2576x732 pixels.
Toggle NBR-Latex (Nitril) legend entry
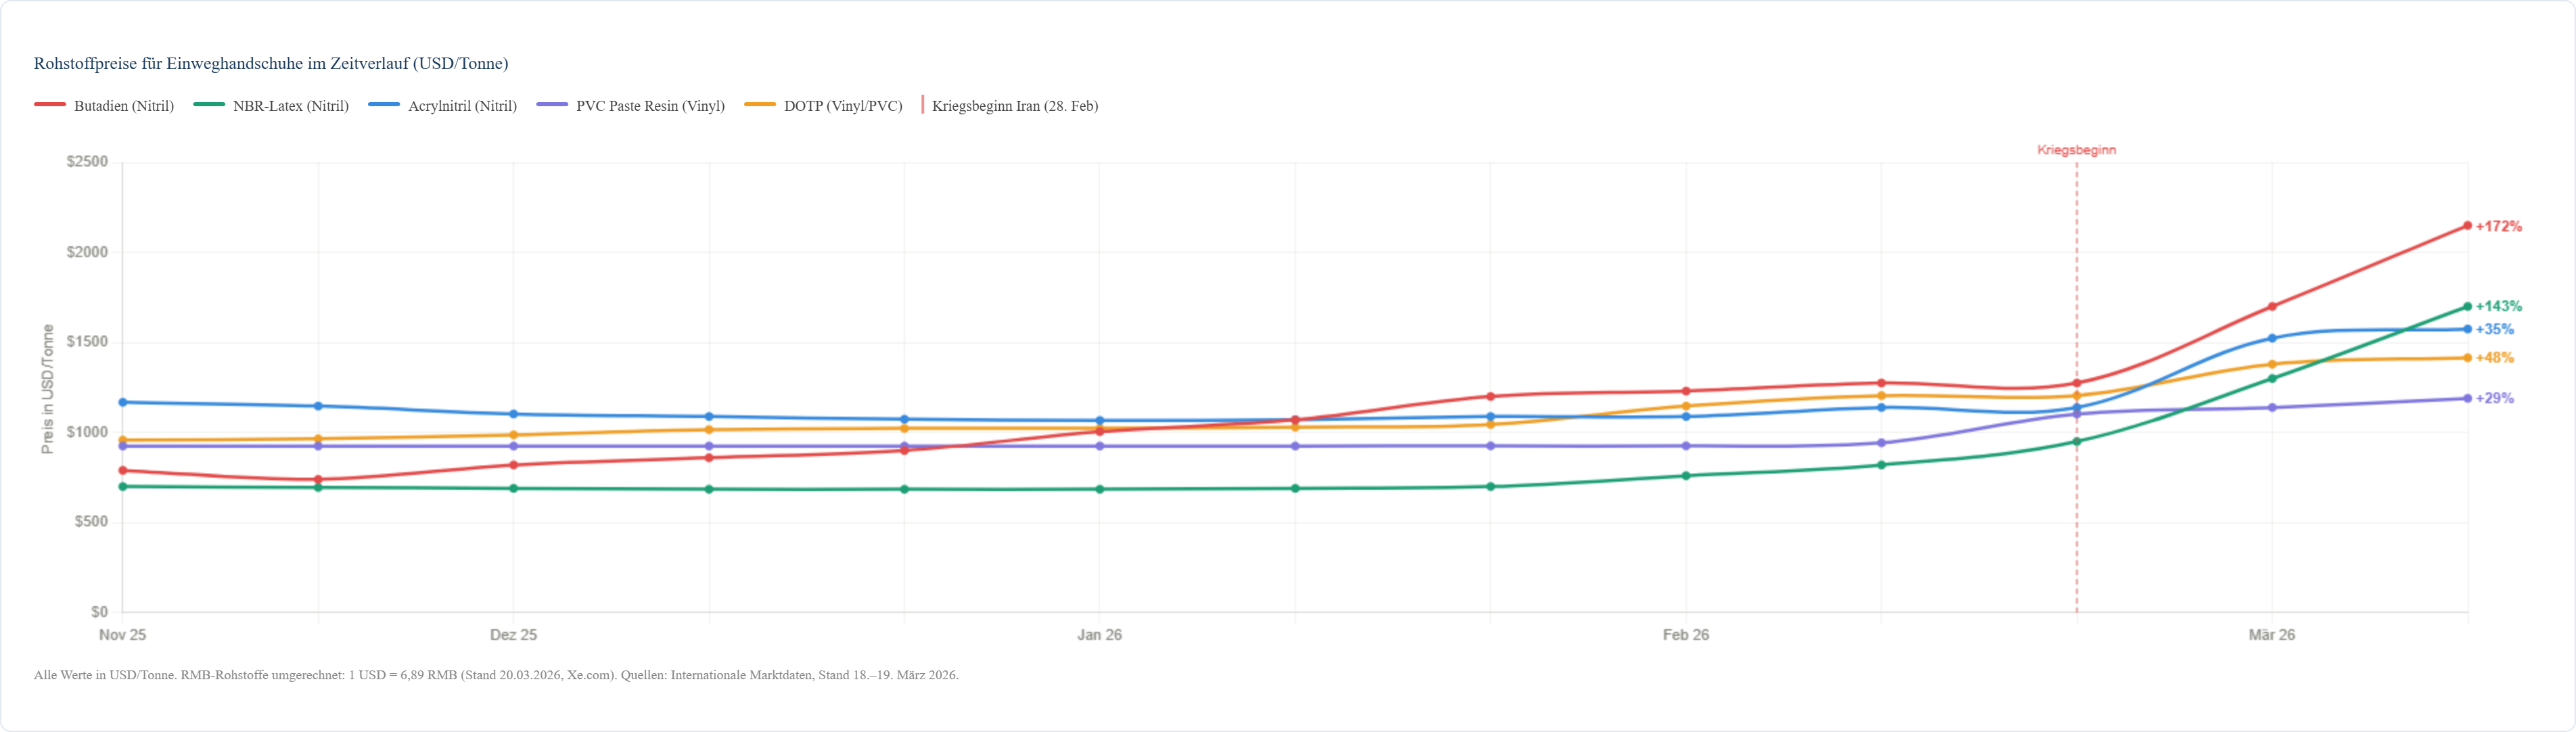pos(290,106)
